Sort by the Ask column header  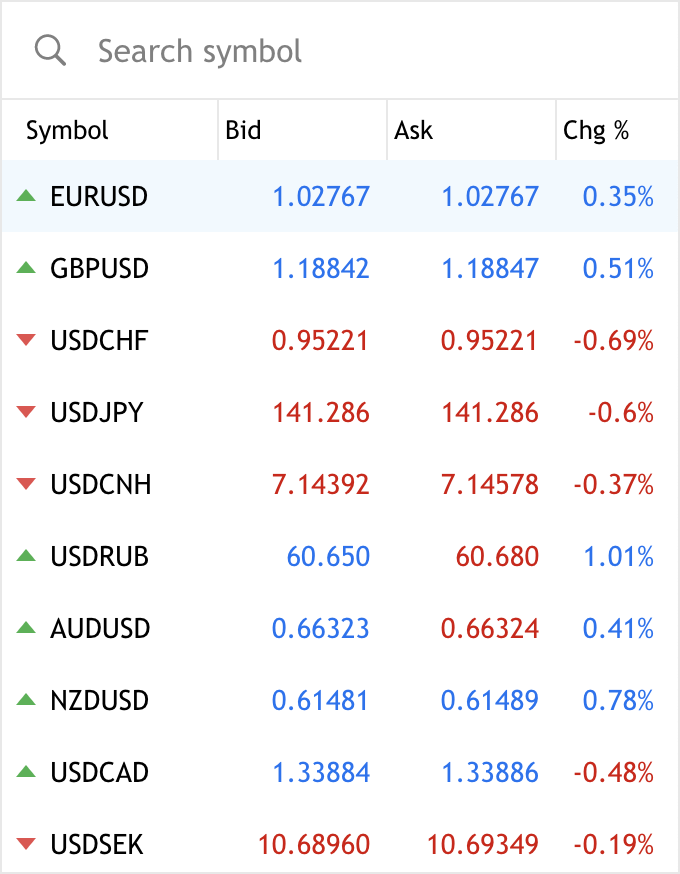coord(414,131)
